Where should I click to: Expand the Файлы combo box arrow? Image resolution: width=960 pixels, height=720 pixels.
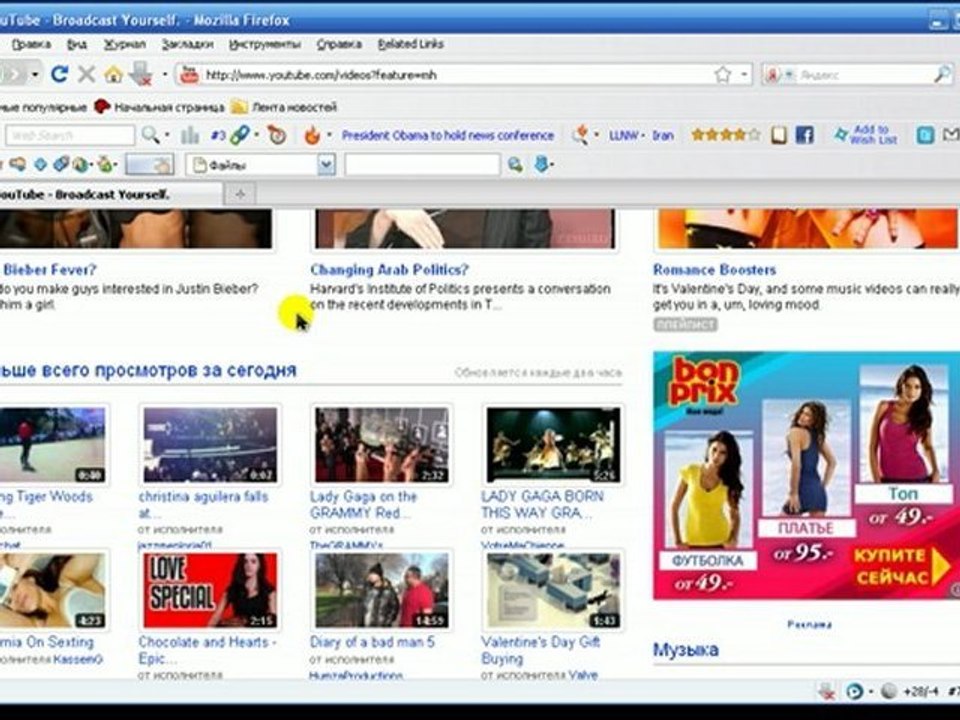point(326,164)
